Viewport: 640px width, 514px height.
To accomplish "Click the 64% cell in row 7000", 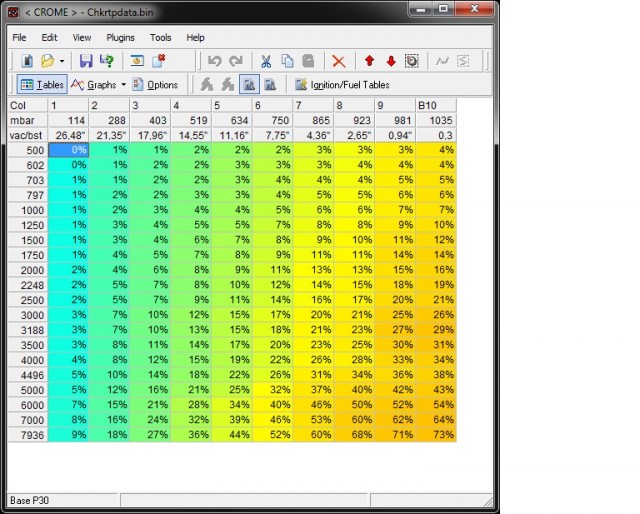I will pos(436,420).
